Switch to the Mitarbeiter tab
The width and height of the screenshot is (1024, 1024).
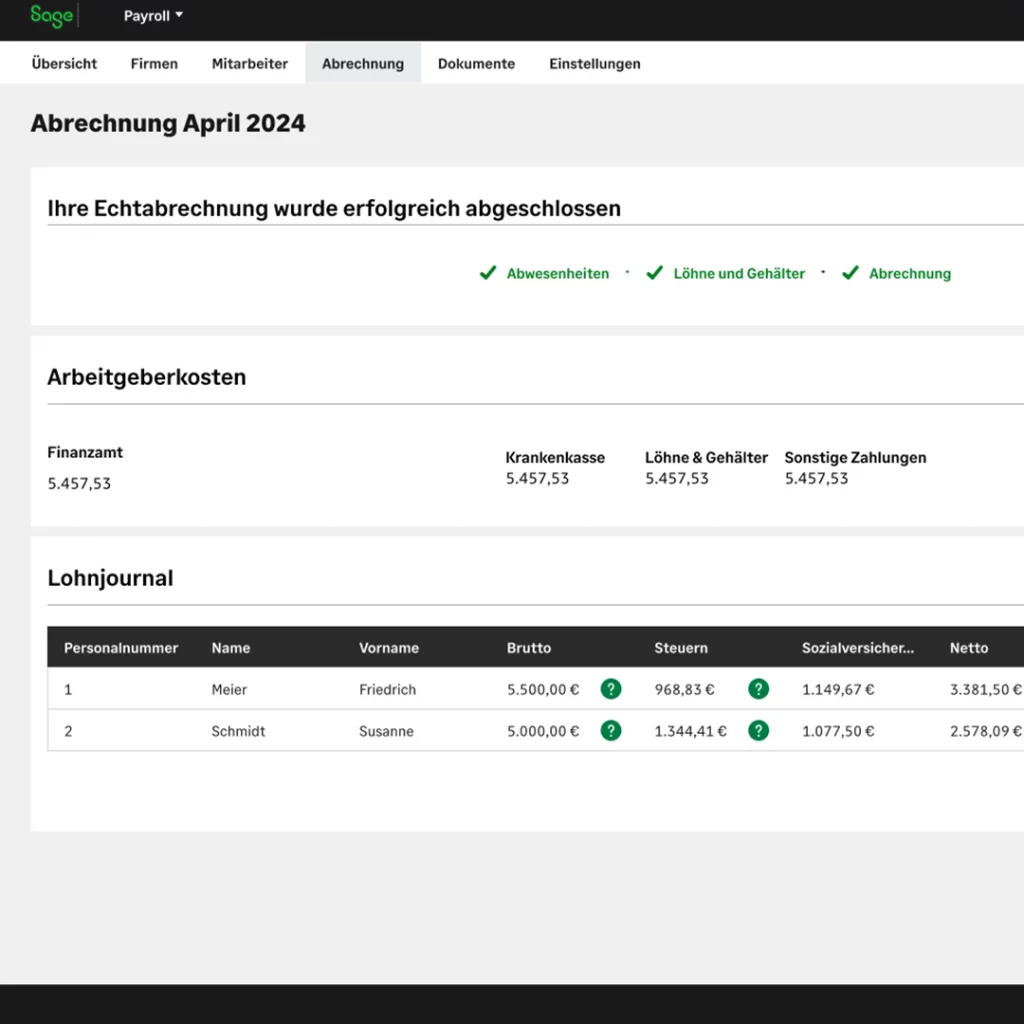pyautogui.click(x=249, y=63)
